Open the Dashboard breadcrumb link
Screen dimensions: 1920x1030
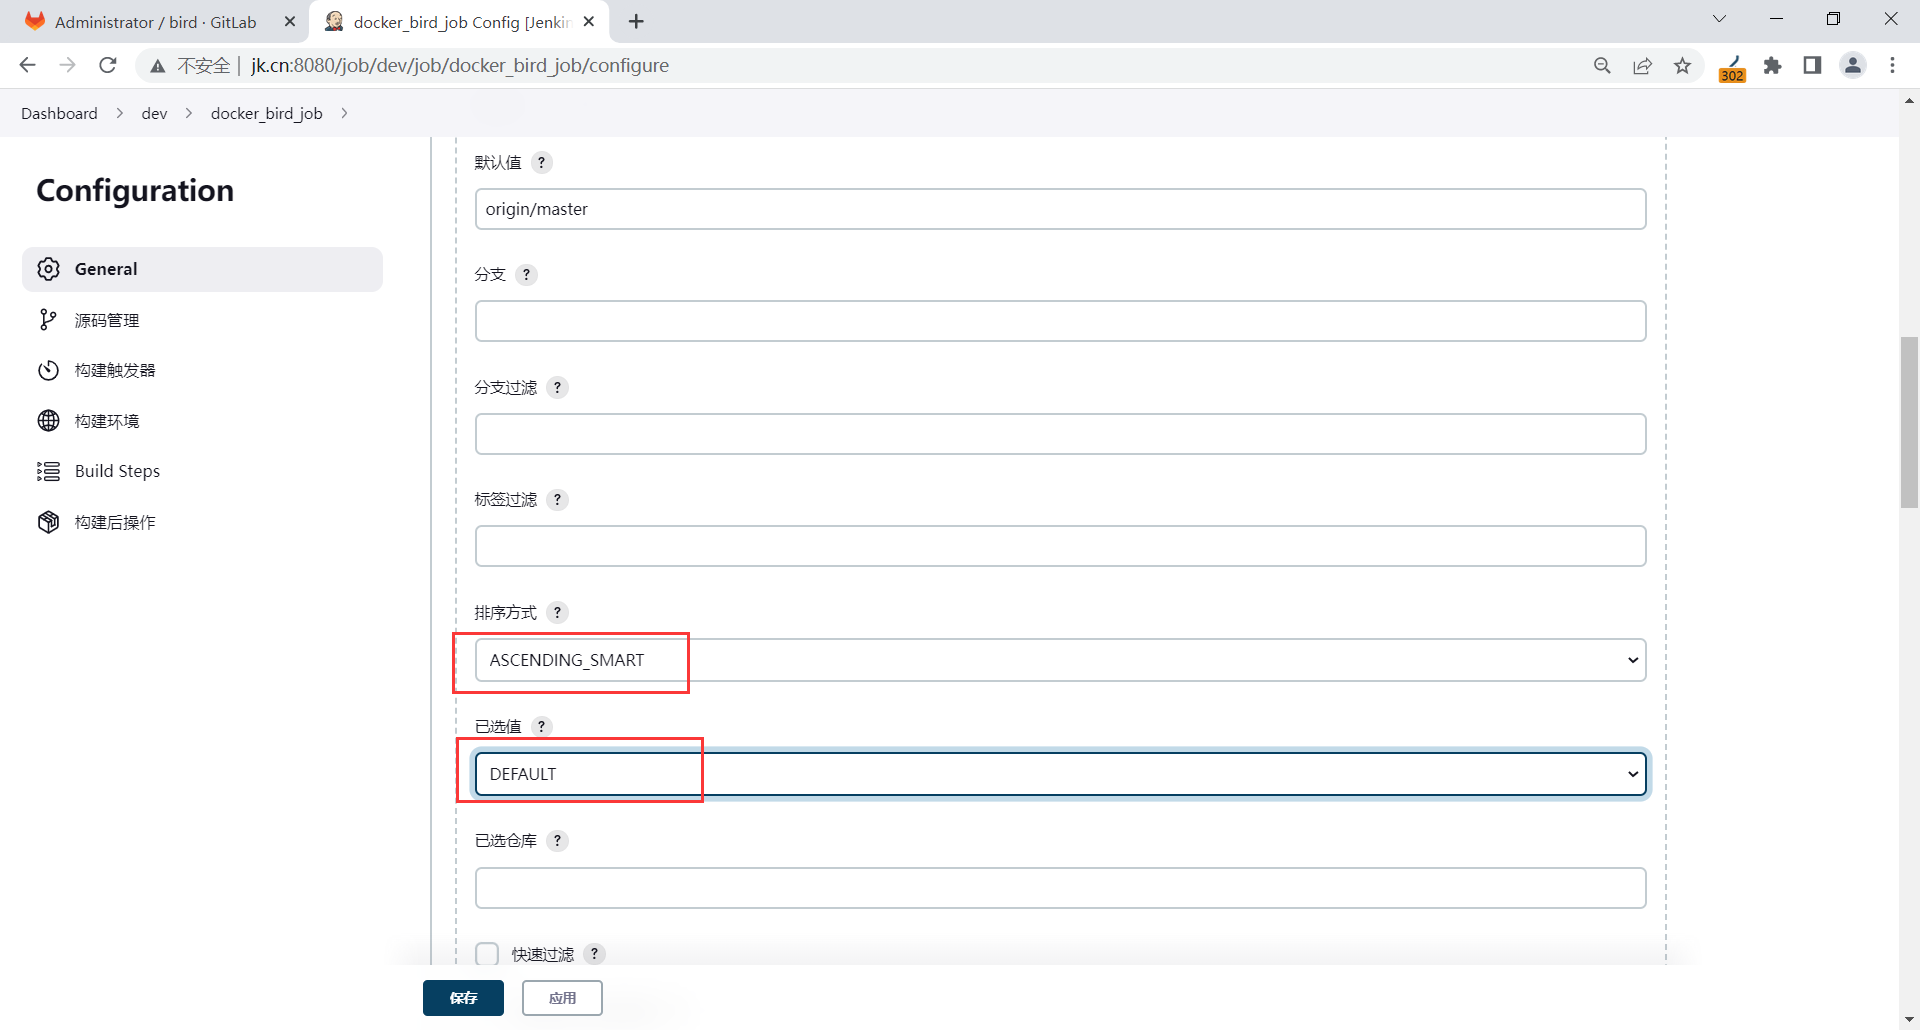click(59, 113)
